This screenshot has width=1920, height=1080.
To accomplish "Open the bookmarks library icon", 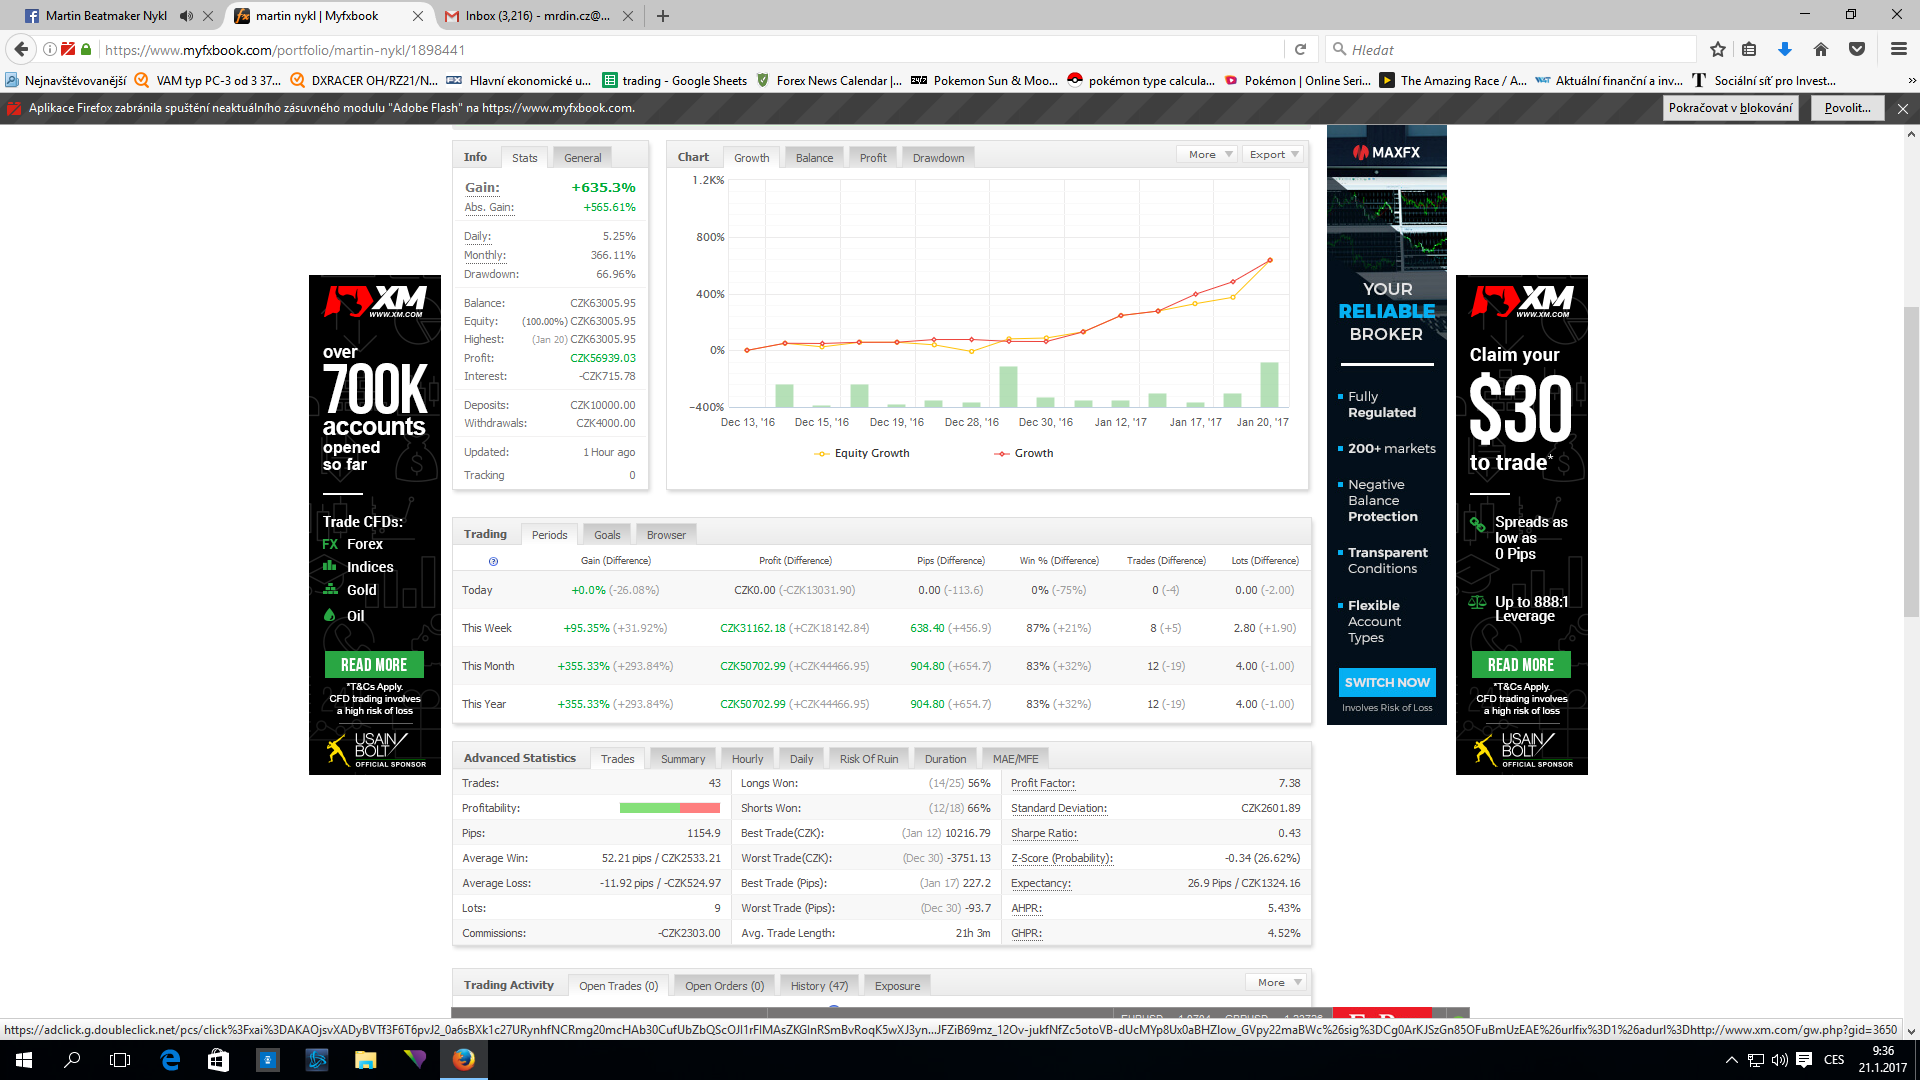I will click(x=1749, y=49).
